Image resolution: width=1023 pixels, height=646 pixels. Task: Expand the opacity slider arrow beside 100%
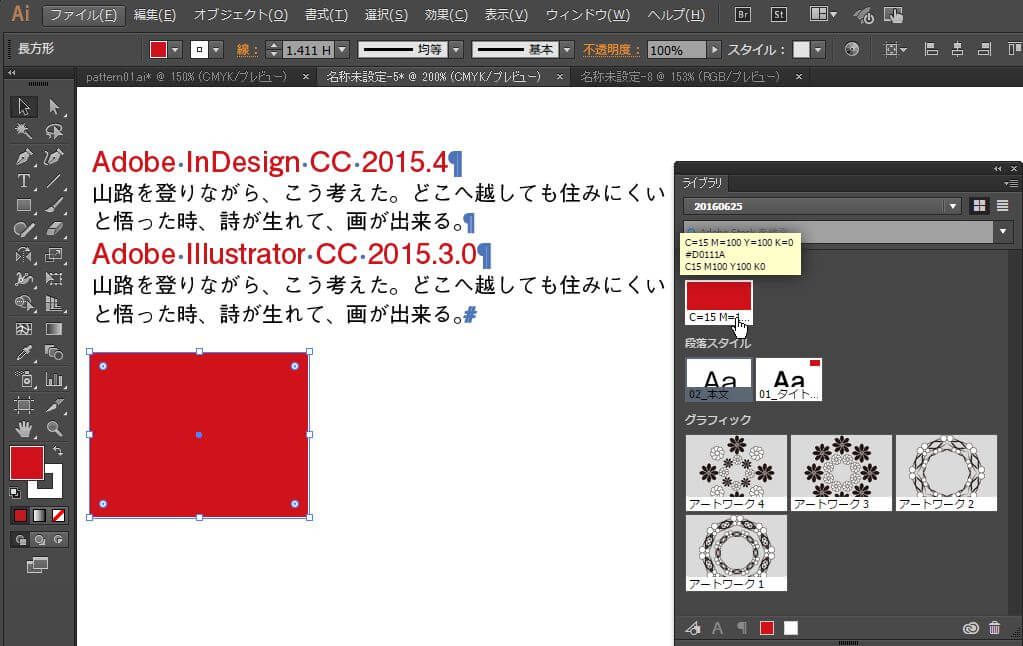click(x=714, y=50)
